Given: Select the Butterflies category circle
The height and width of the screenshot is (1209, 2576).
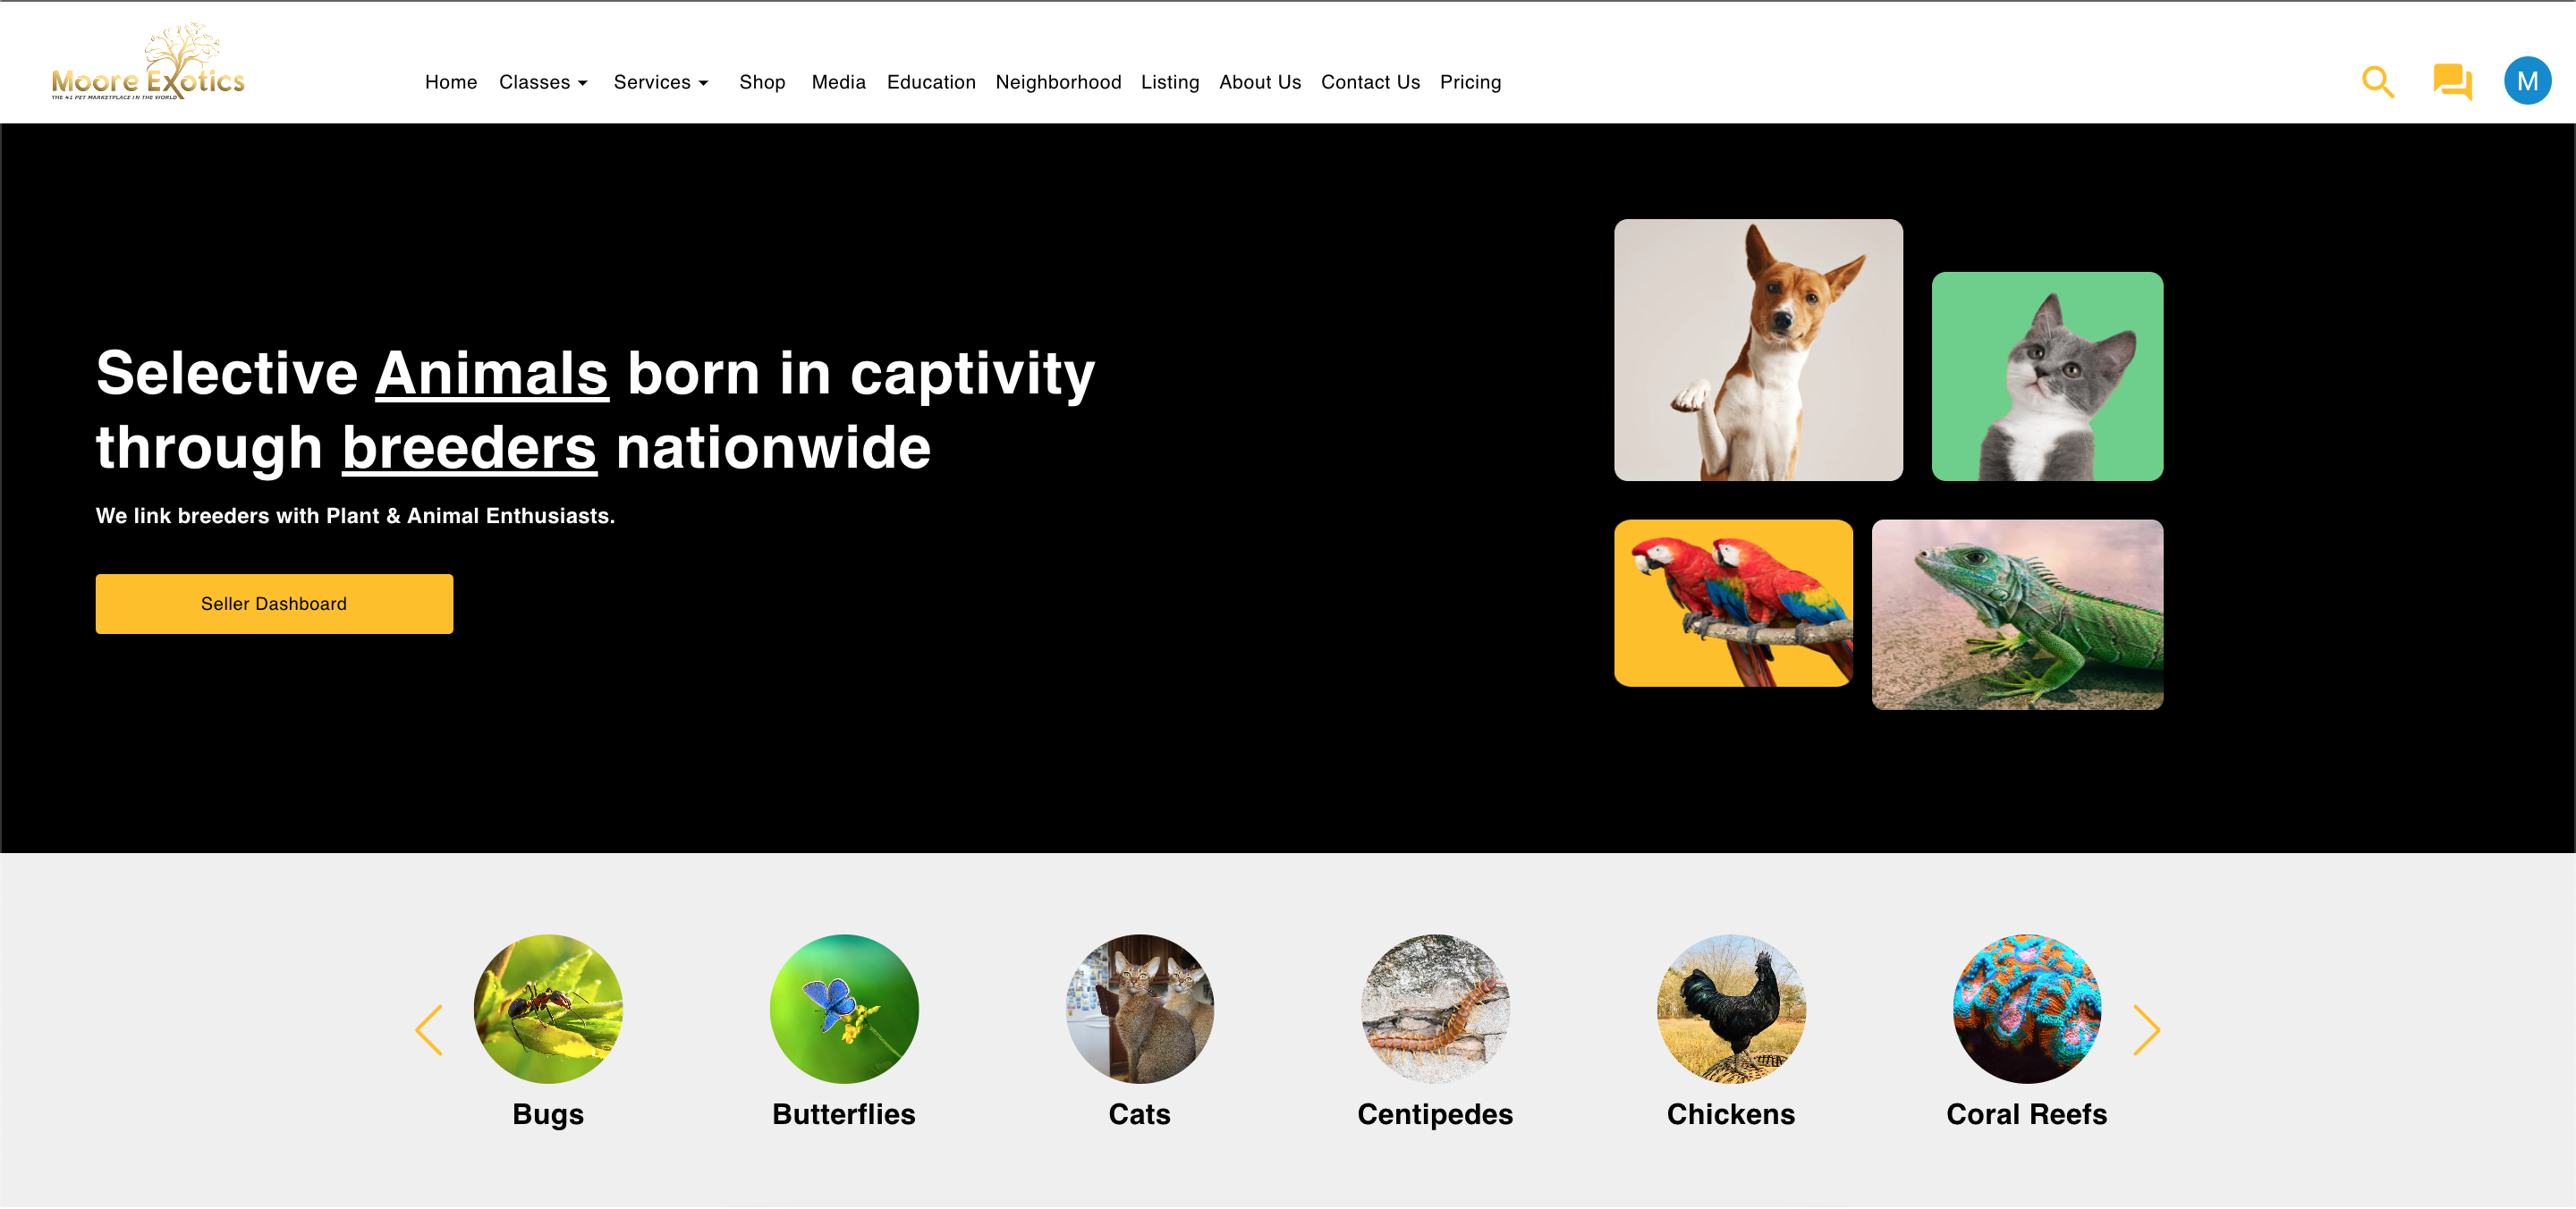Looking at the screenshot, I should (x=844, y=1008).
